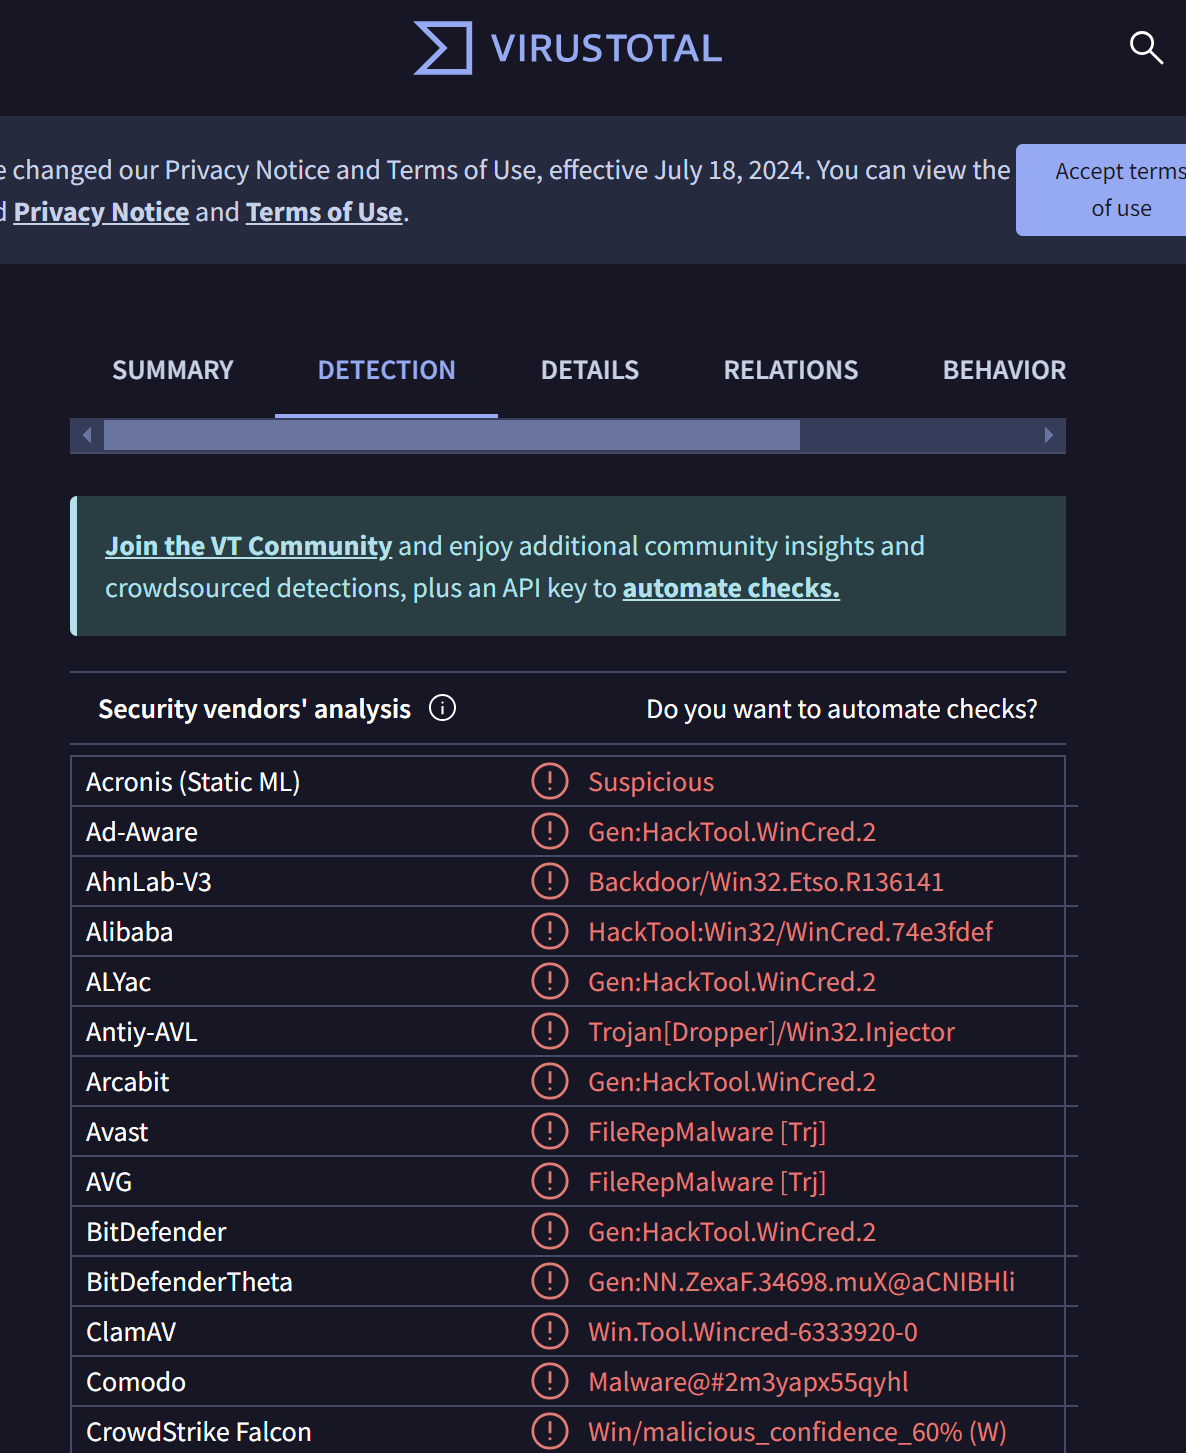Click the alert icon in AhnLab-V3 row
This screenshot has height=1453, width=1186.
point(550,881)
